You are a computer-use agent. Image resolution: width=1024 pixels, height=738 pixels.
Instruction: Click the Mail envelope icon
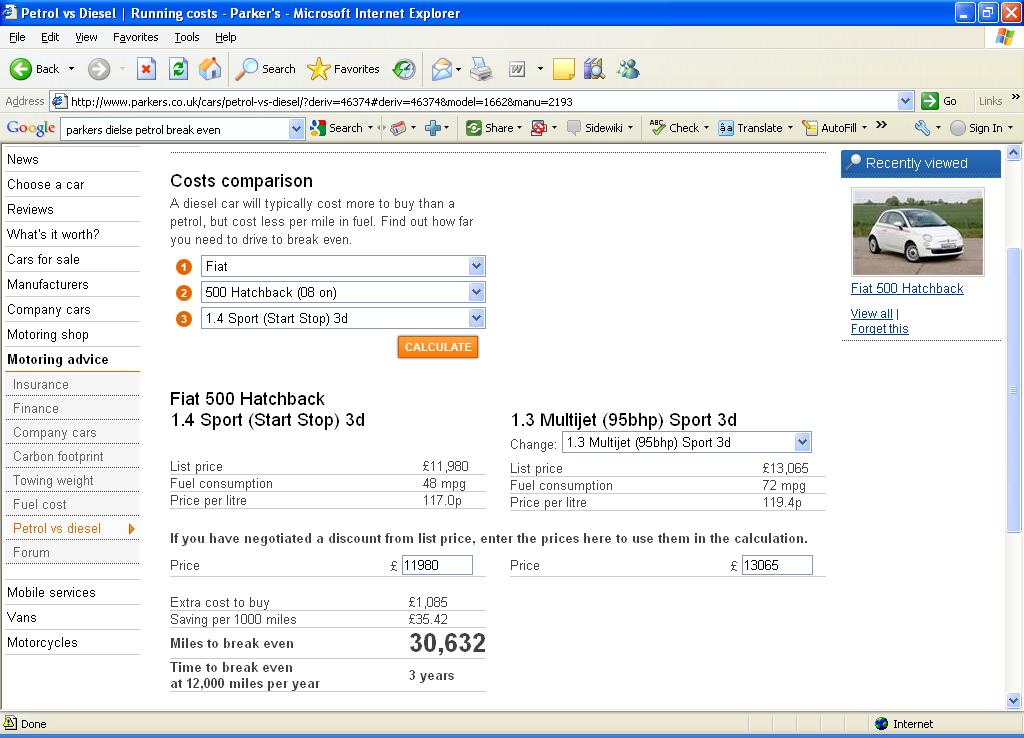pyautogui.click(x=442, y=69)
